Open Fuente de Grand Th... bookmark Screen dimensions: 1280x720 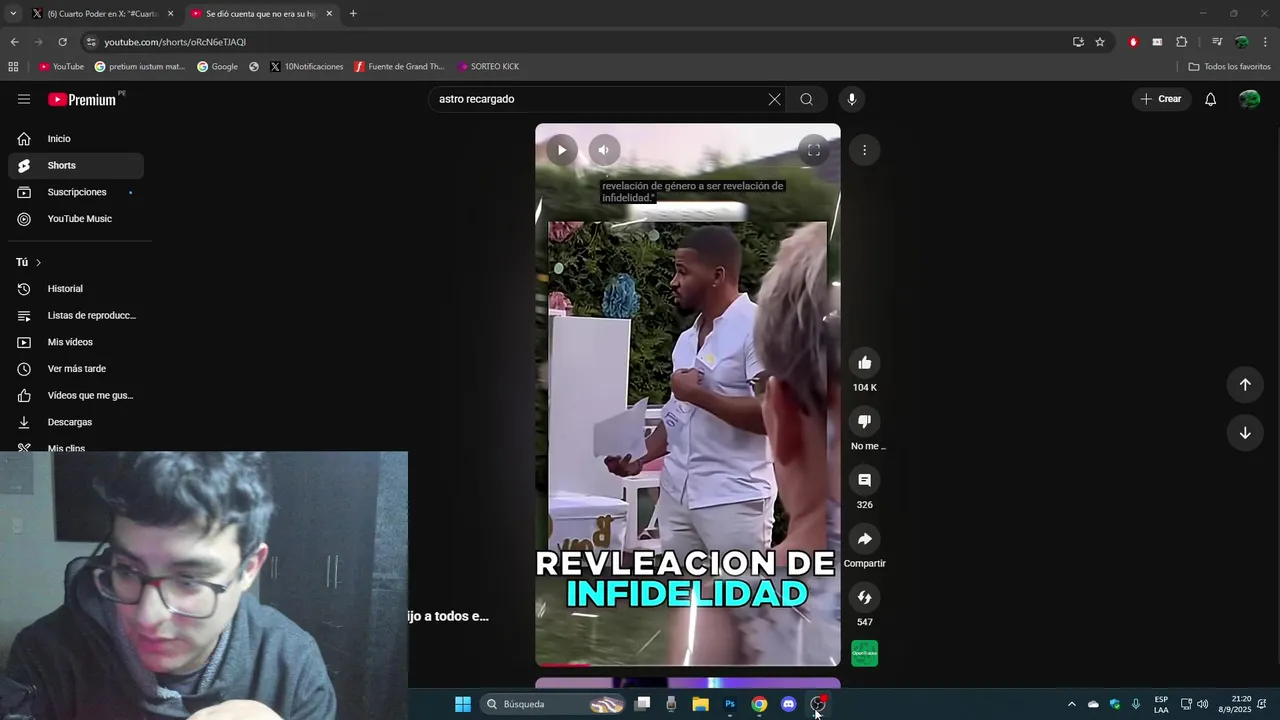[399, 67]
